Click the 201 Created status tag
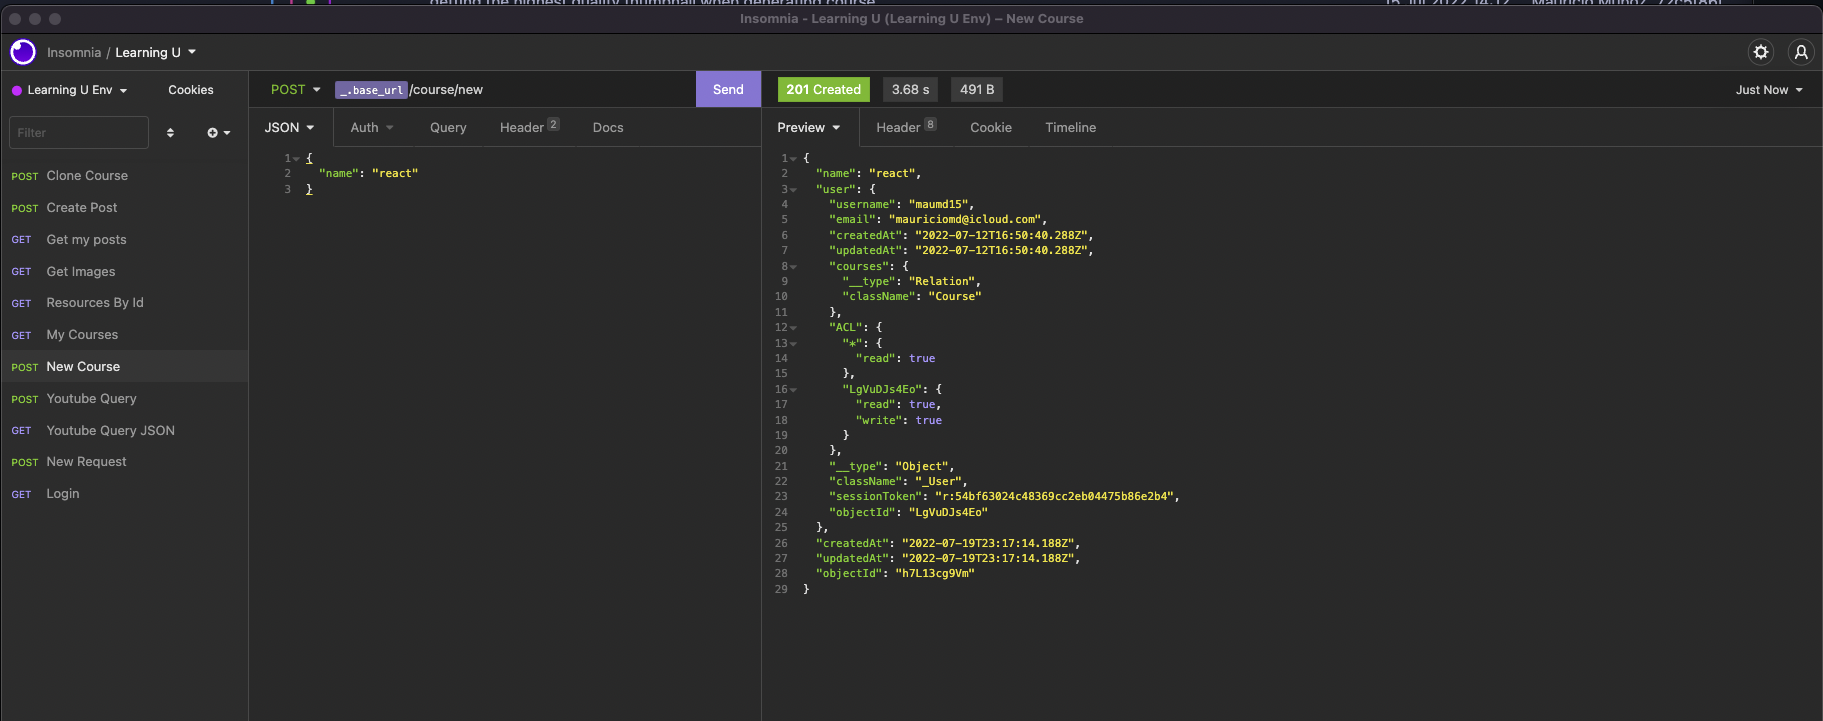Image resolution: width=1823 pixels, height=721 pixels. coord(824,89)
